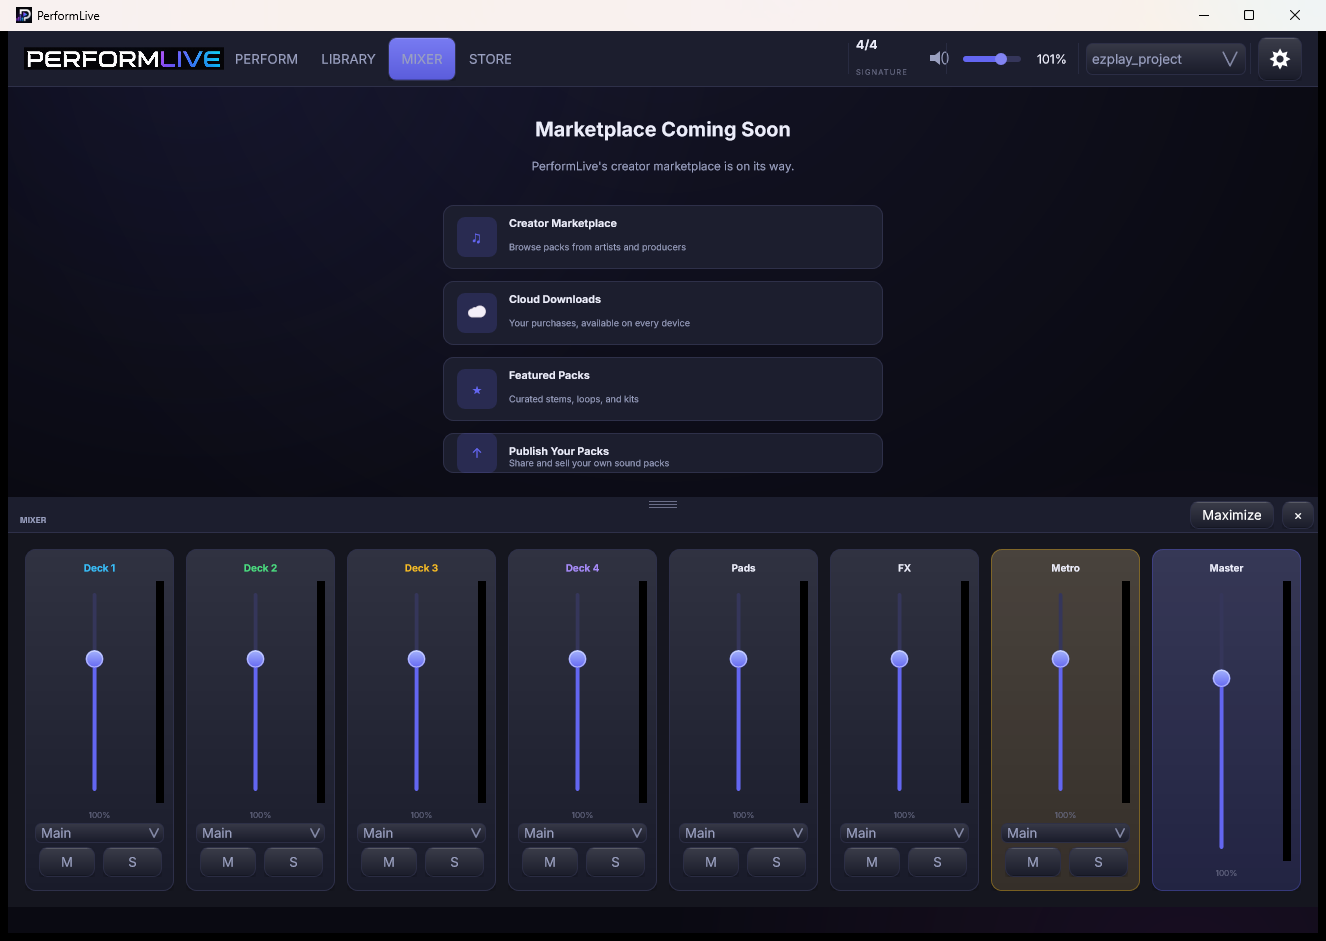Click the PerformLive logo

[124, 59]
